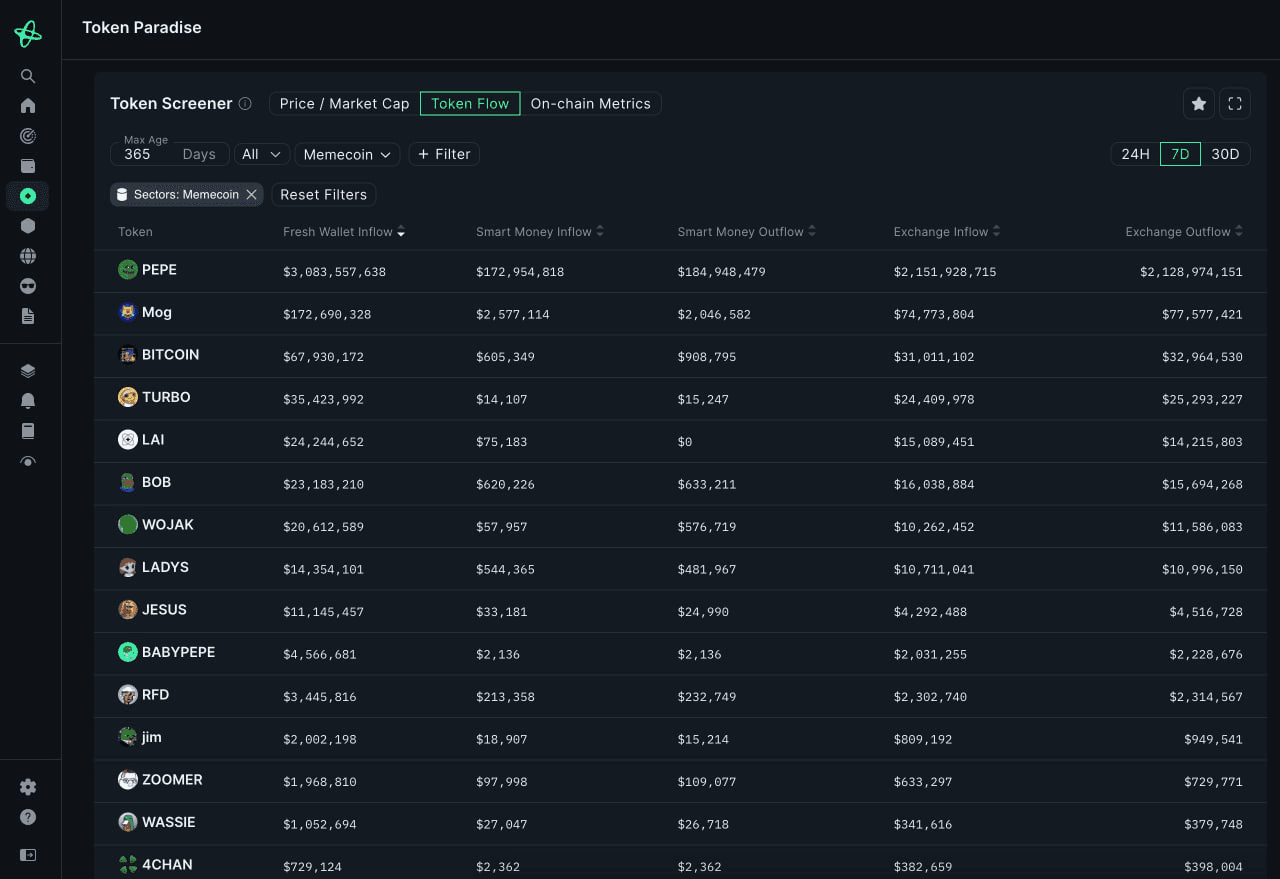Click the Reset Filters button
The height and width of the screenshot is (879, 1280).
[323, 195]
